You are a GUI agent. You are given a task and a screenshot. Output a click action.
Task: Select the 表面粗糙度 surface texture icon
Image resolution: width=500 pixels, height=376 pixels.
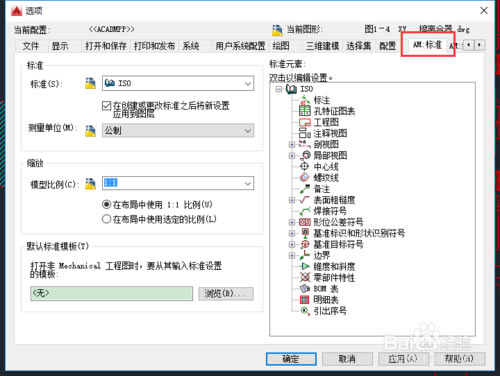[305, 200]
